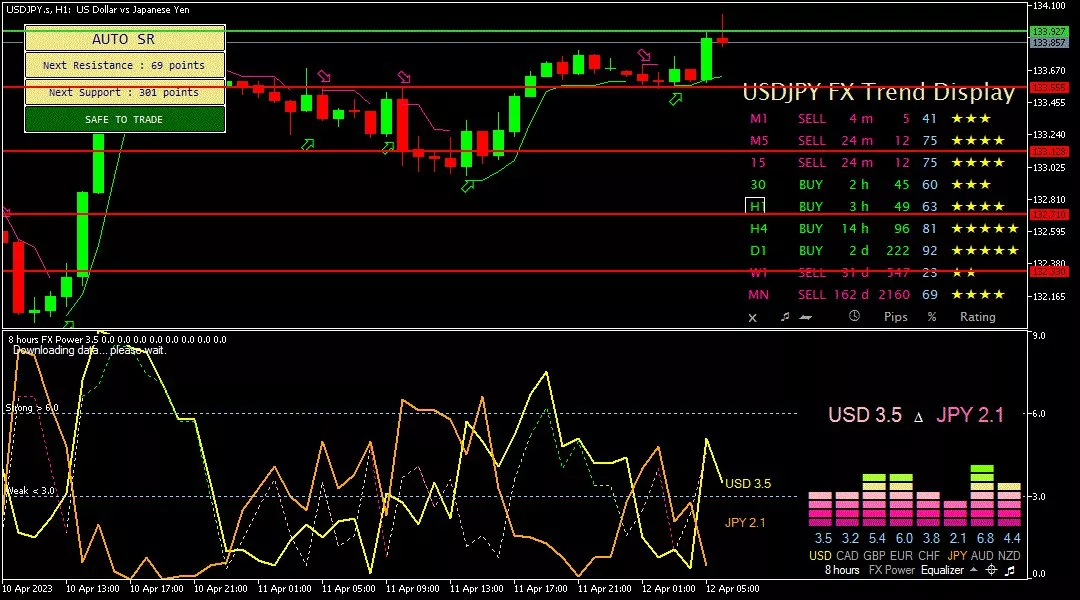Click the X icon under Trend Display

[x=752, y=318]
